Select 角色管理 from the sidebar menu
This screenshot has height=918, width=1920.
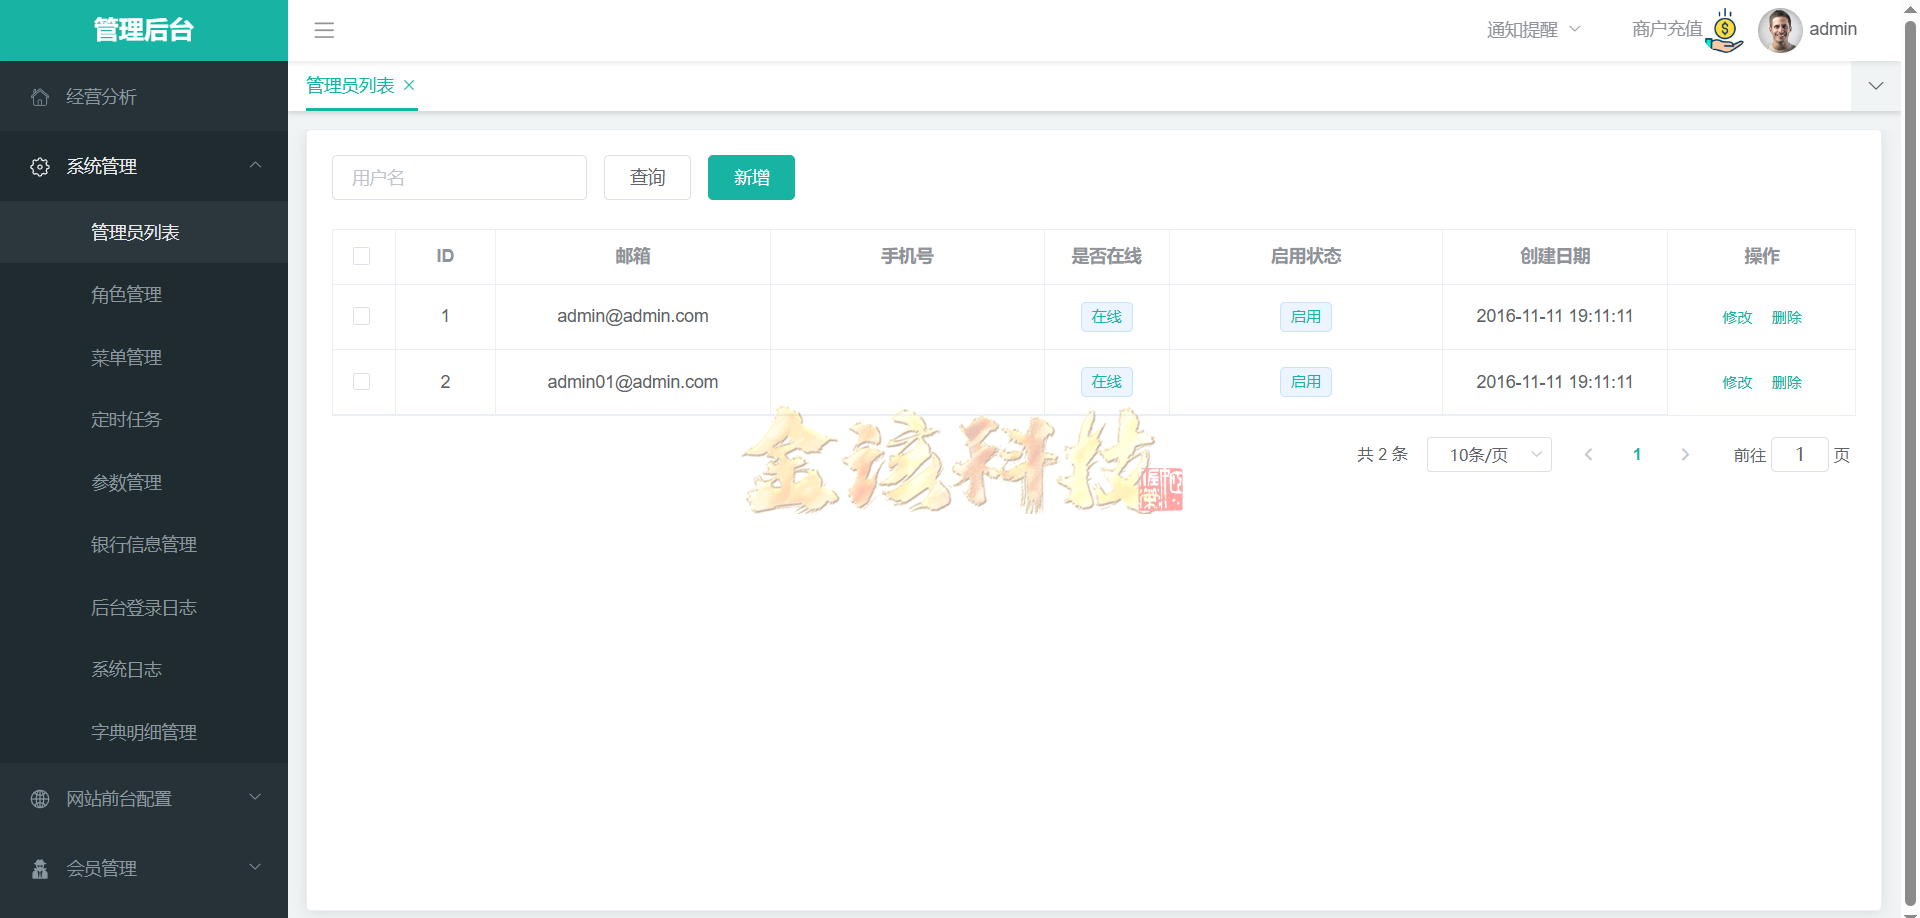click(x=126, y=294)
